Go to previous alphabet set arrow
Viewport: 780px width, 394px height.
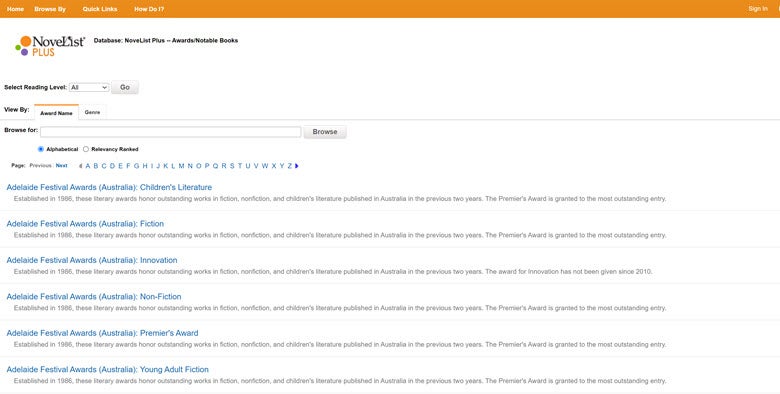[x=81, y=166]
